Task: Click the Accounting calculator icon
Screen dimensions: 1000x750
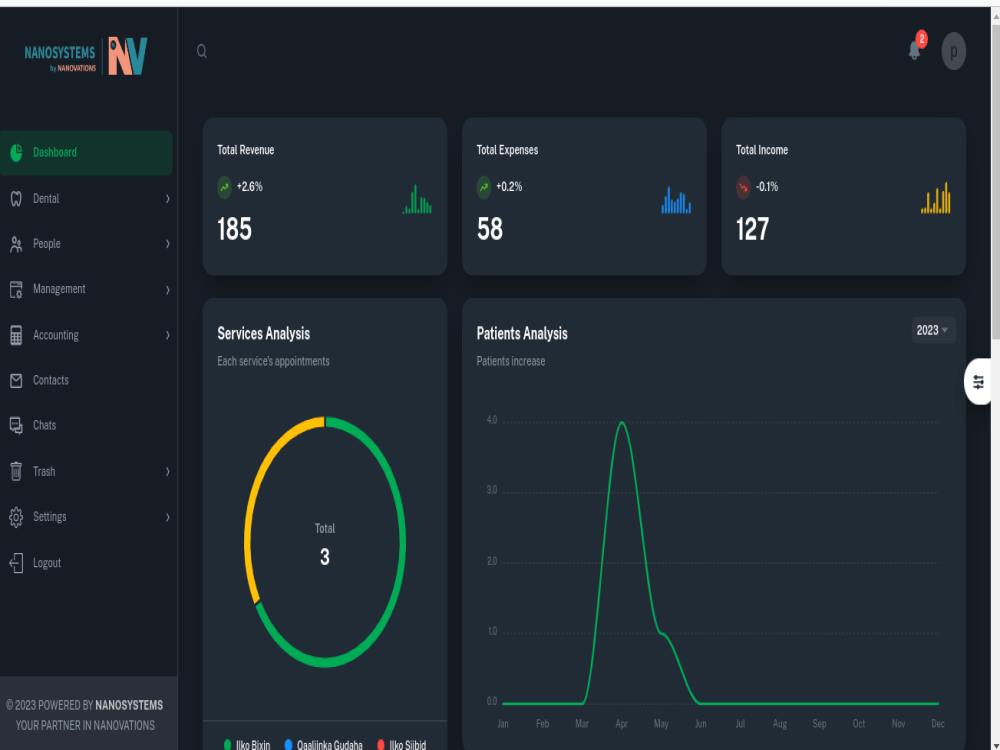Action: 17,335
